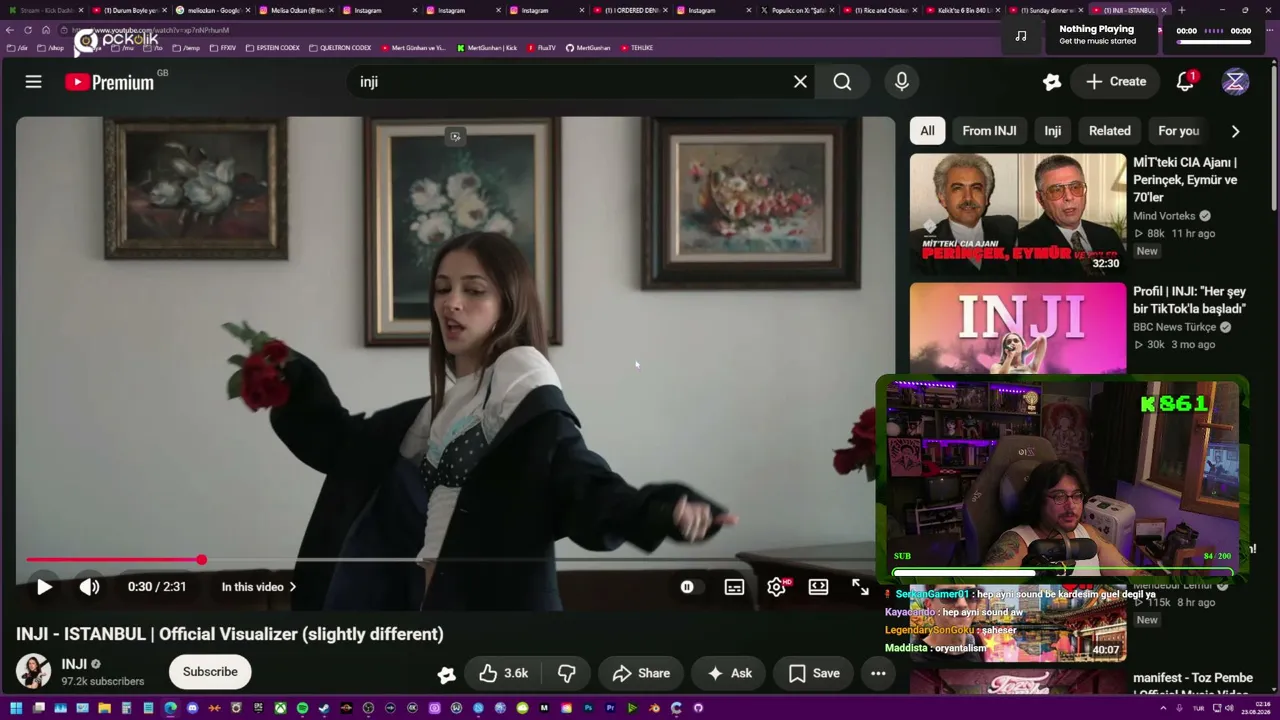Image resolution: width=1280 pixels, height=720 pixels.
Task: Save the video to a playlist
Action: pos(814,674)
